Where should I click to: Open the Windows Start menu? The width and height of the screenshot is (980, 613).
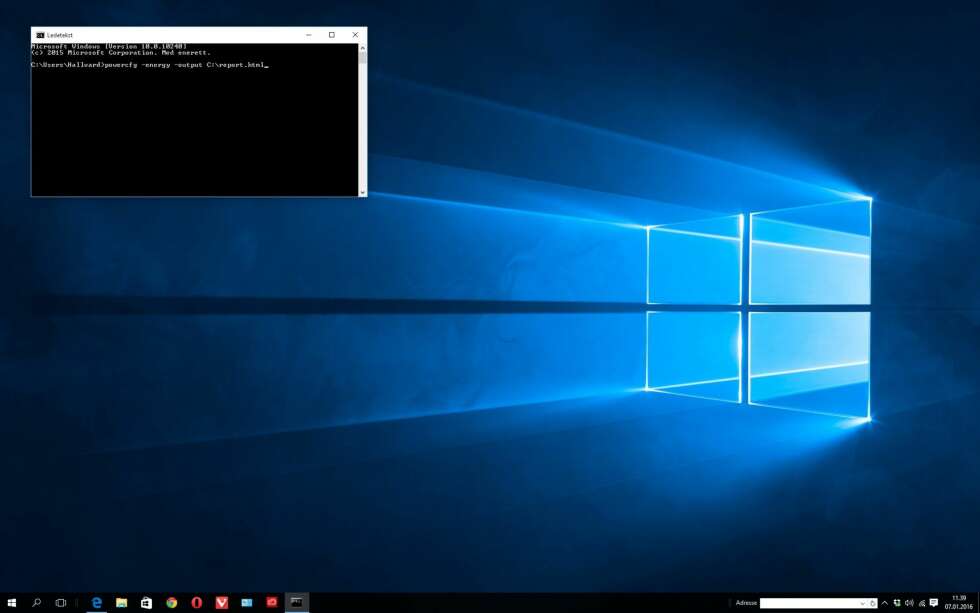click(11, 602)
